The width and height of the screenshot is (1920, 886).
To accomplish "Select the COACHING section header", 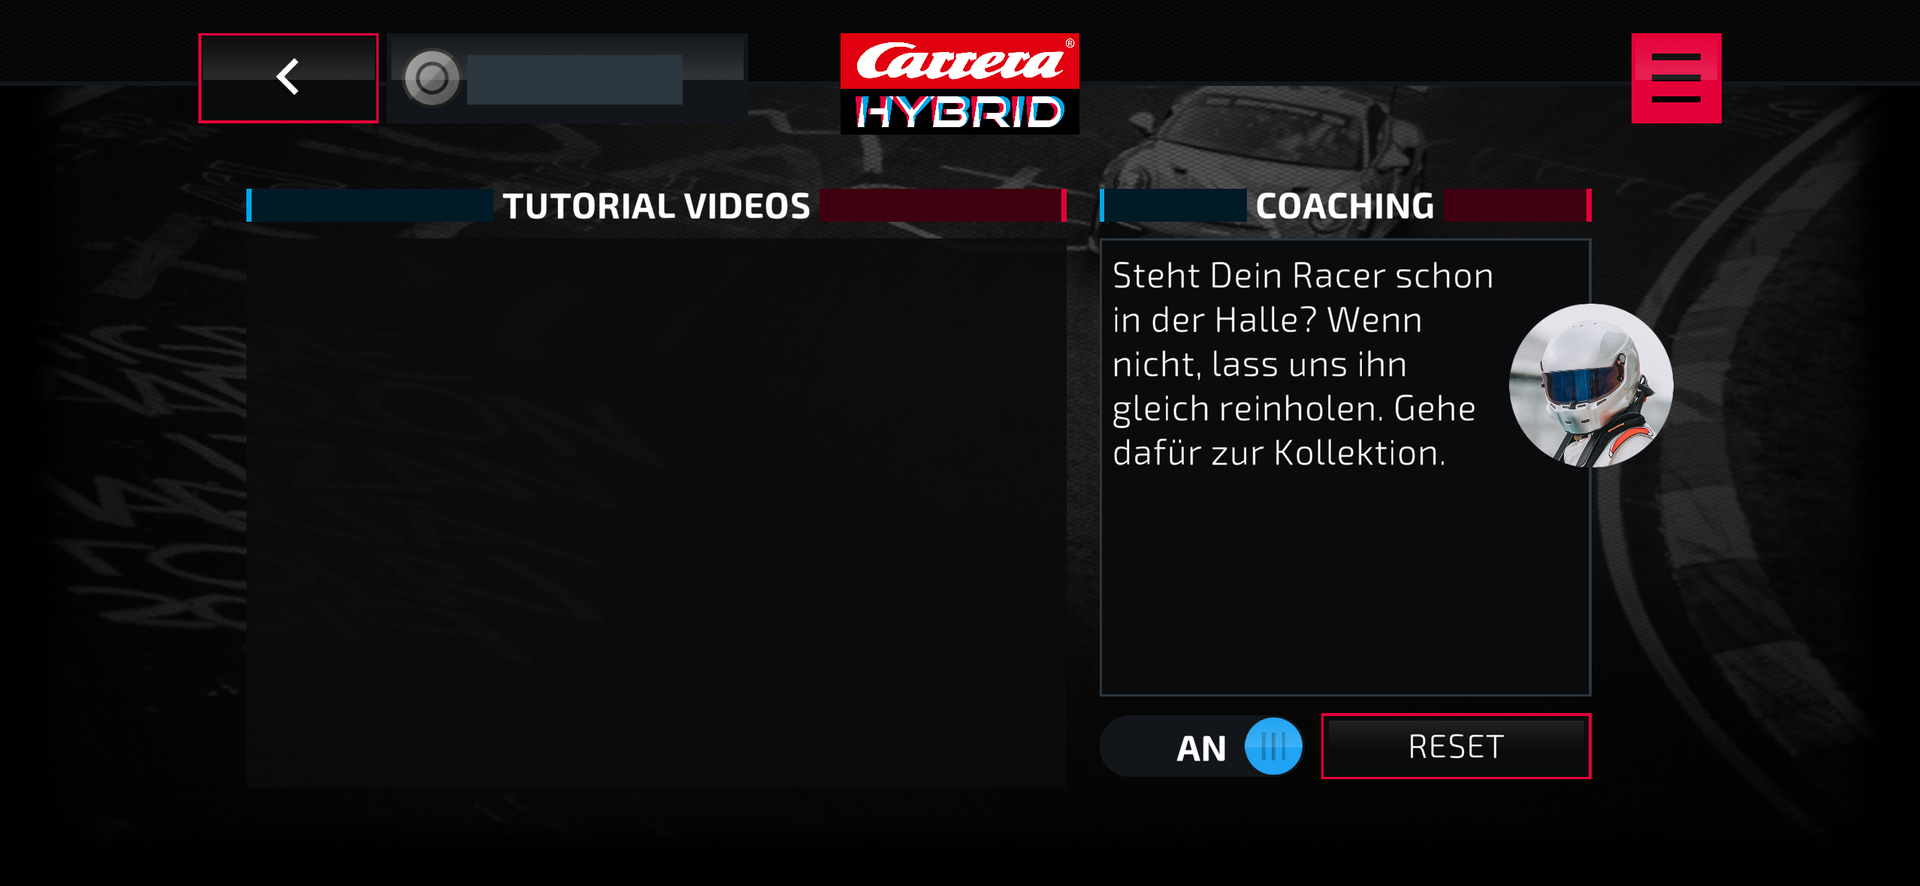I will 1345,206.
